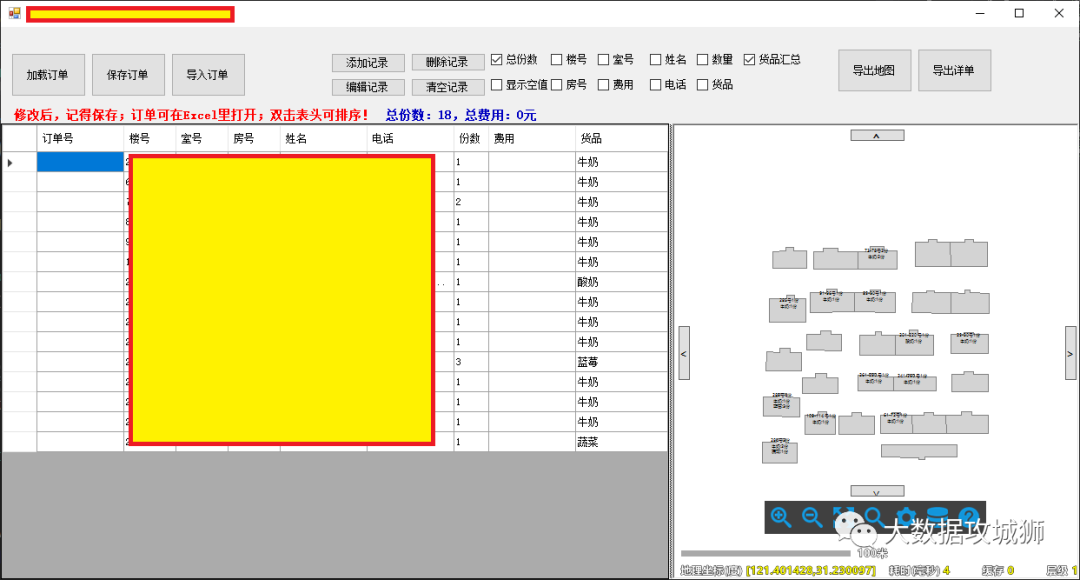Open the help question mark icon
The height and width of the screenshot is (580, 1080).
pyautogui.click(x=968, y=517)
